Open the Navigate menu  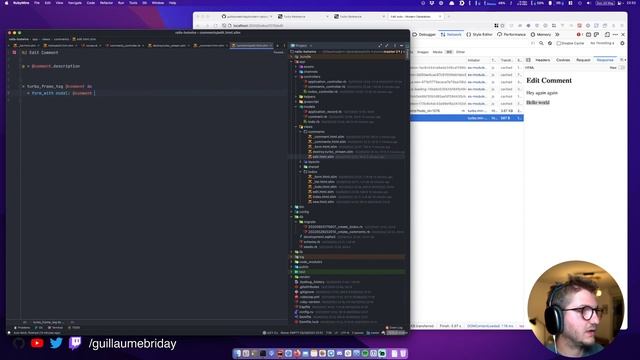75,3
